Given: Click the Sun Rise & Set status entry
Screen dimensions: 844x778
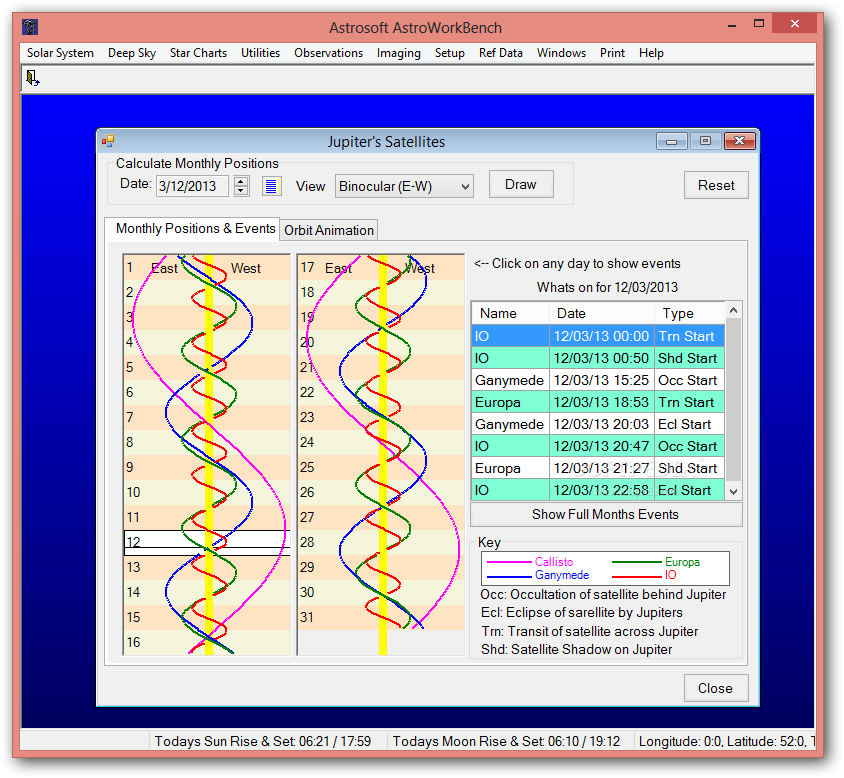Looking at the screenshot, I should click(263, 741).
